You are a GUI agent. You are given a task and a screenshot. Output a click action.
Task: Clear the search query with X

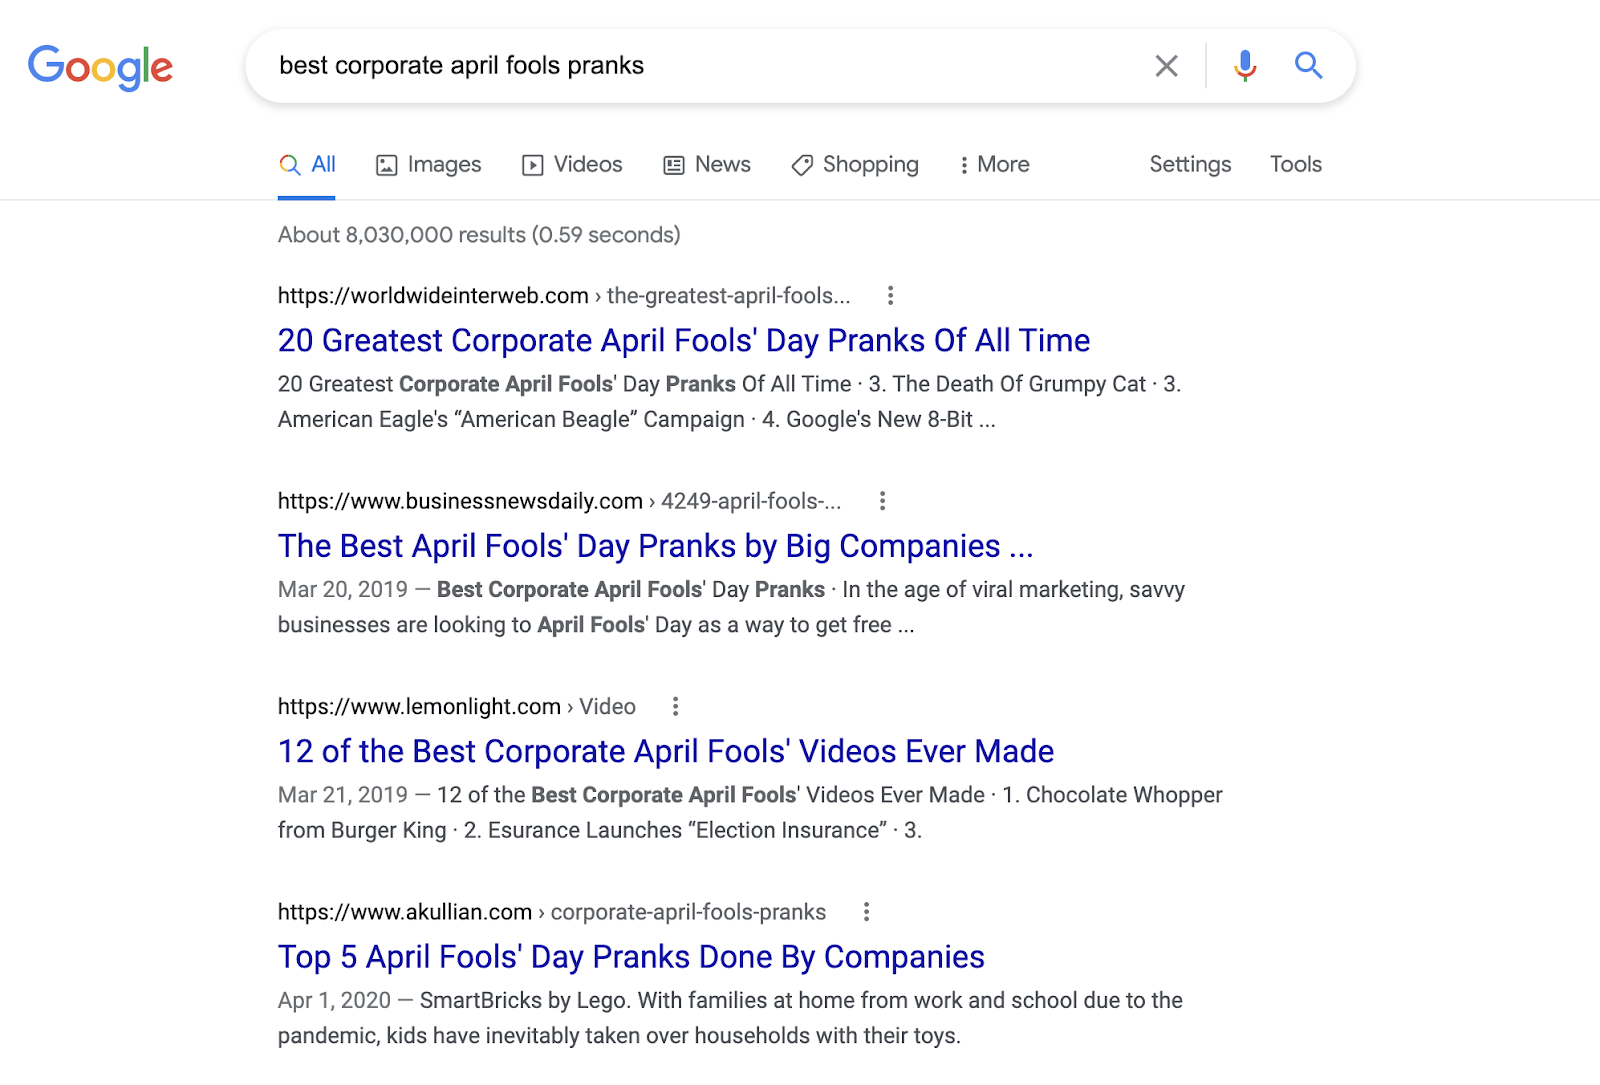pyautogui.click(x=1166, y=66)
